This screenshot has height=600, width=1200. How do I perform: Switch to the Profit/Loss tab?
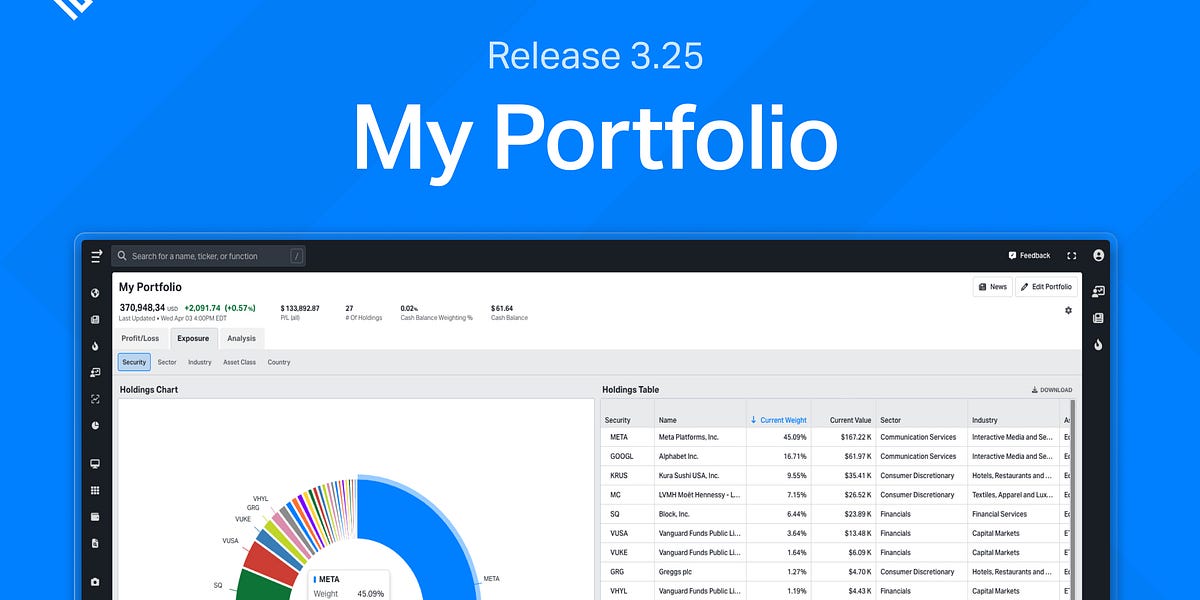click(x=141, y=338)
